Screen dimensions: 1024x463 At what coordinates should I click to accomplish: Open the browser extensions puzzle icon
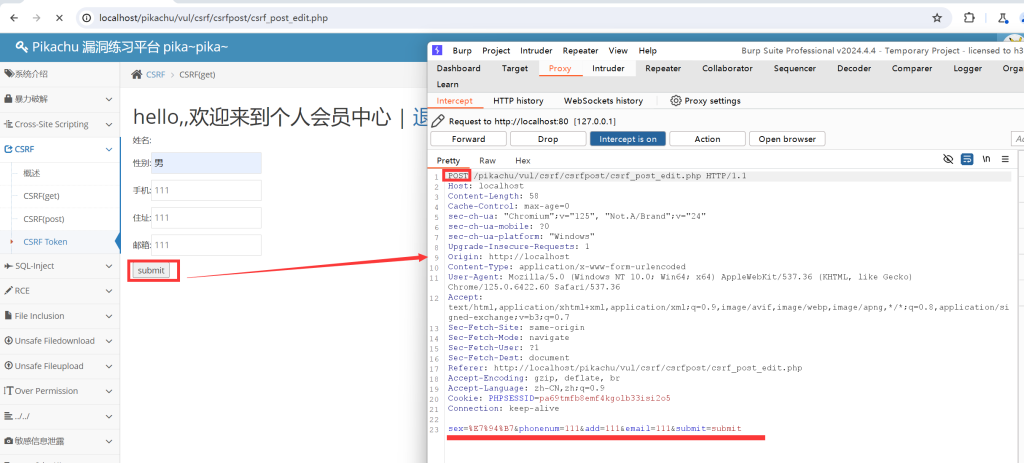point(970,18)
